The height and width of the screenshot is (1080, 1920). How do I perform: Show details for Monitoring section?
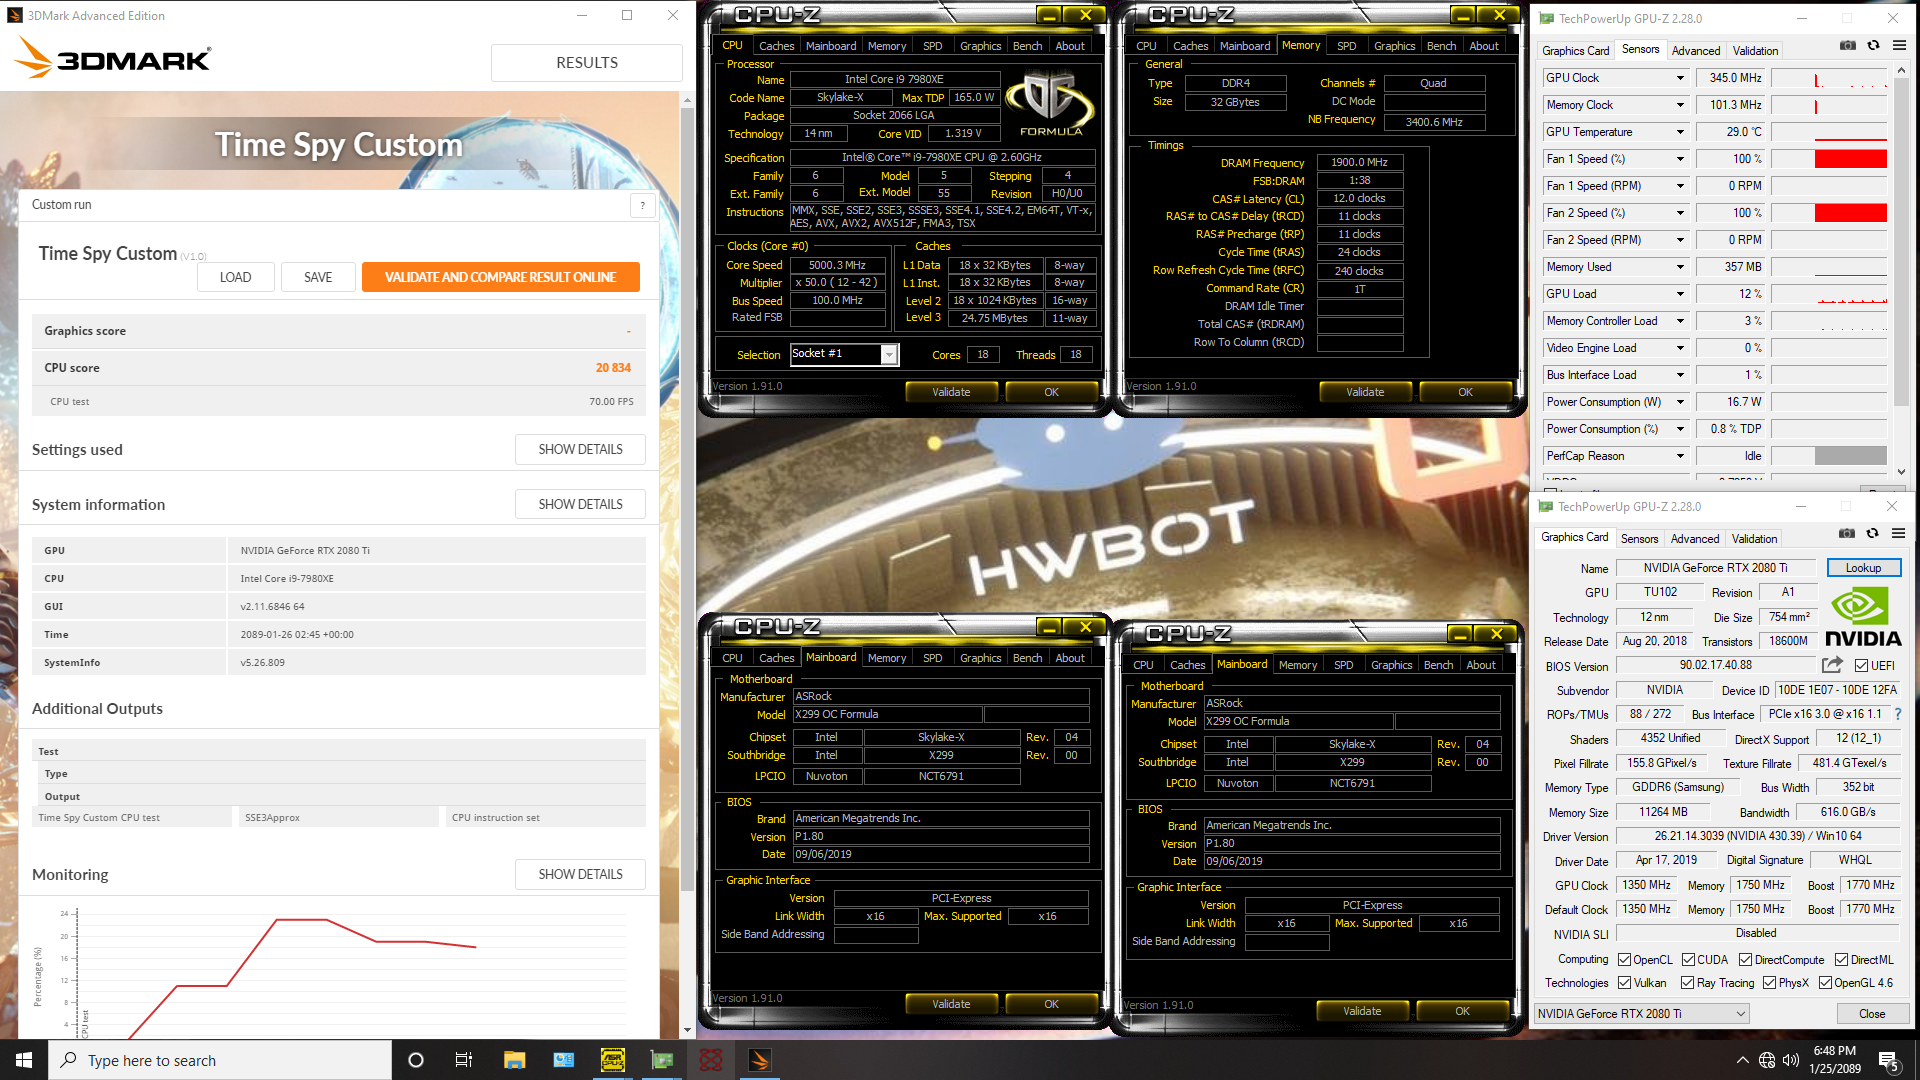[580, 874]
